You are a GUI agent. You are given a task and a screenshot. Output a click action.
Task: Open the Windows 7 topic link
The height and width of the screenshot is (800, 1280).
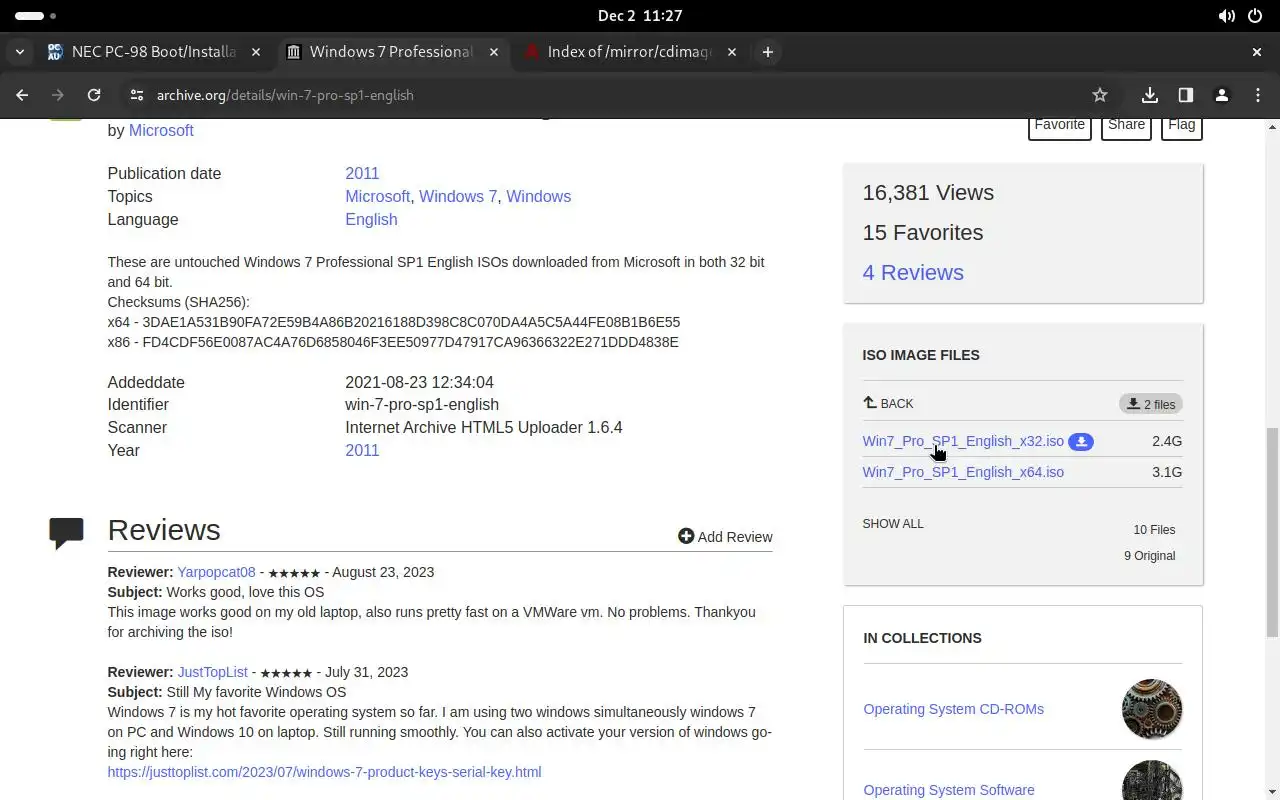click(x=458, y=196)
